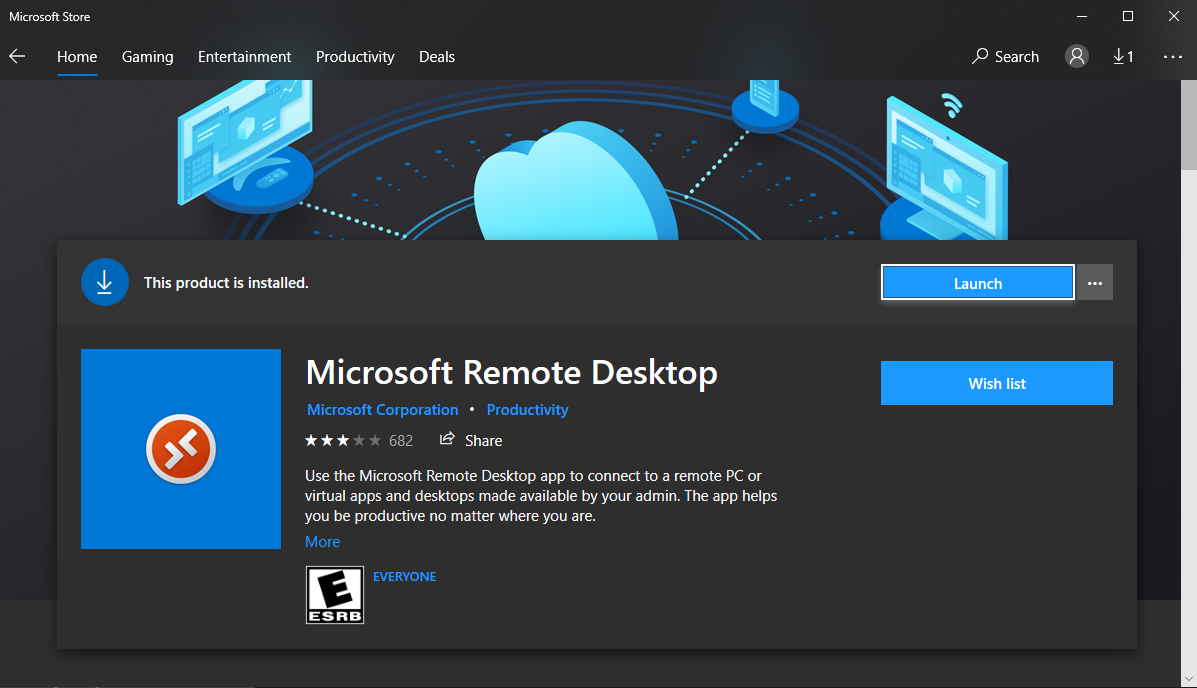Add the app to Wish list

click(997, 383)
